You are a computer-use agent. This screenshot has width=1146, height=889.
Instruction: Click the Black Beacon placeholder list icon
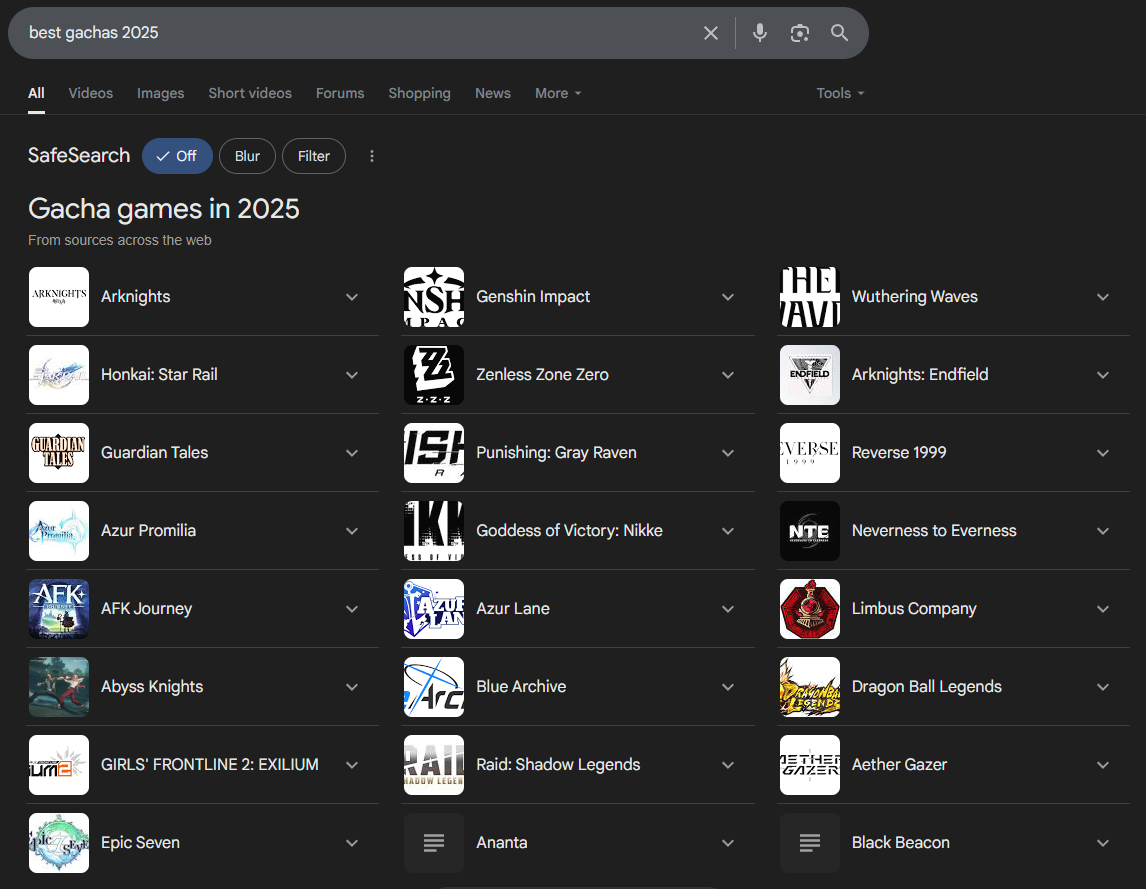click(x=810, y=843)
